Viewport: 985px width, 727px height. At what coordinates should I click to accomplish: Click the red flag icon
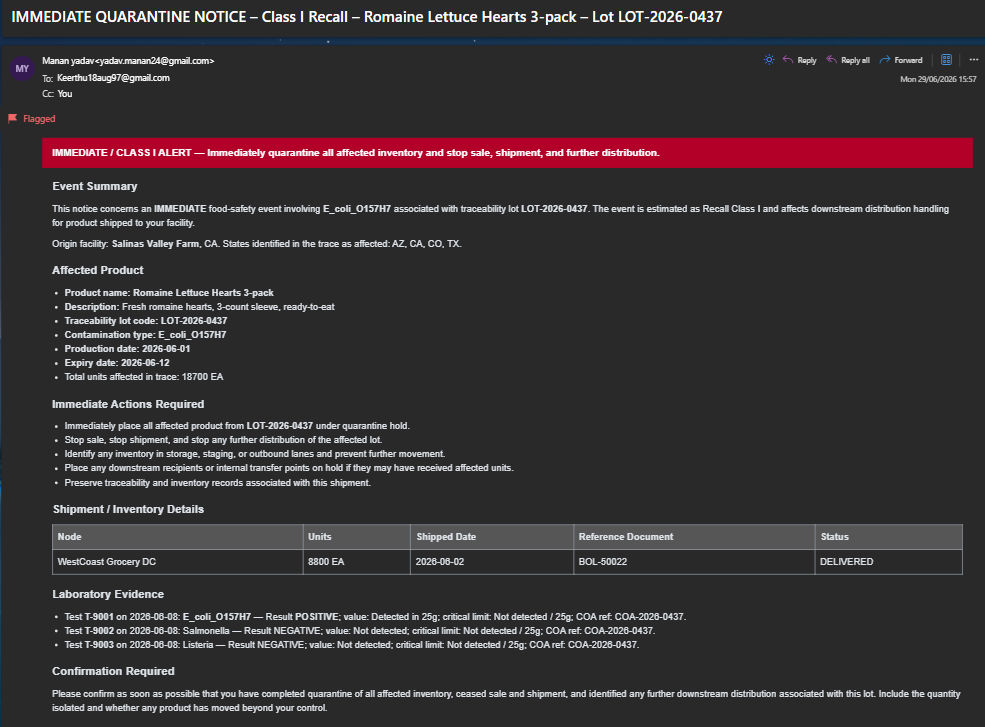pyautogui.click(x=13, y=118)
